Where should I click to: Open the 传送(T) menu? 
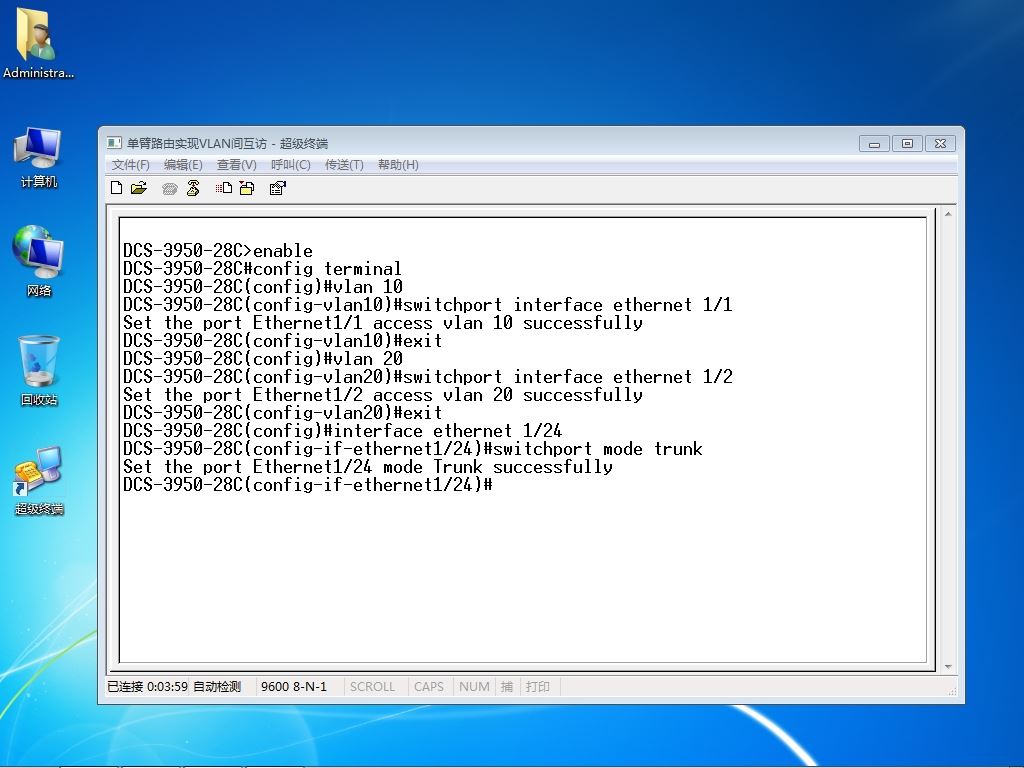point(344,165)
